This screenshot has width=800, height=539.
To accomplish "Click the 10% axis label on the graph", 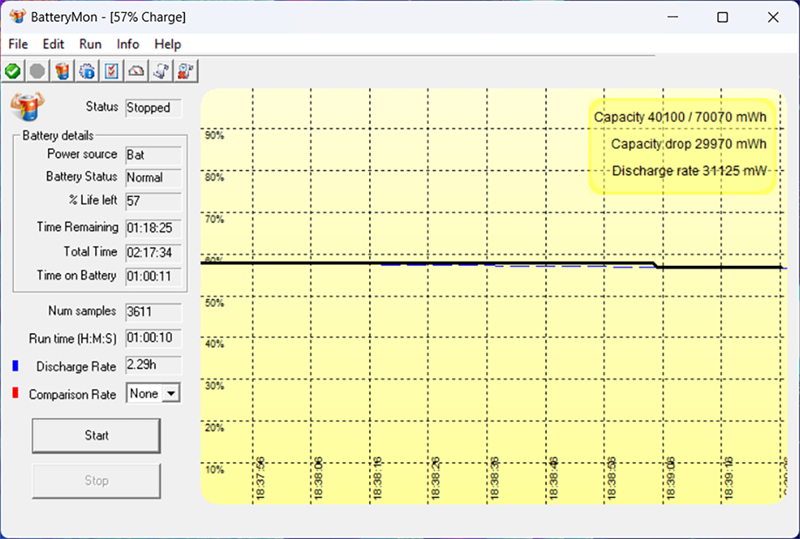I will point(214,470).
